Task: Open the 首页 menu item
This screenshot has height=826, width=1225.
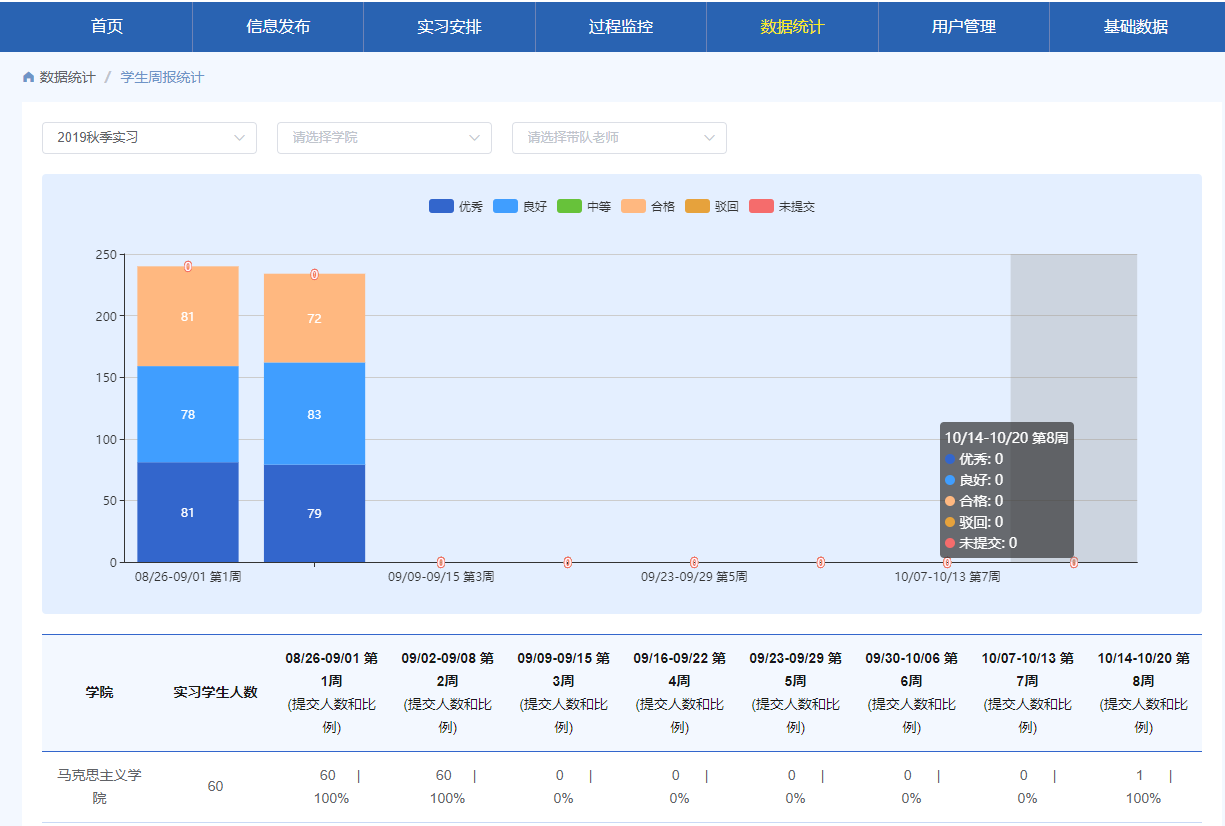Action: (x=107, y=27)
